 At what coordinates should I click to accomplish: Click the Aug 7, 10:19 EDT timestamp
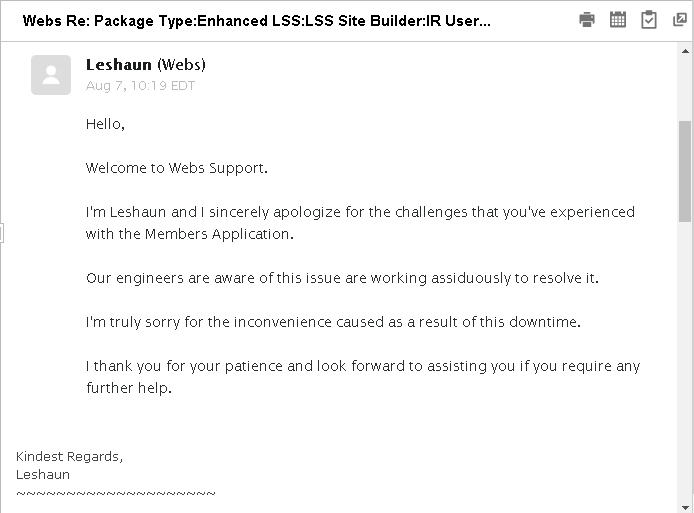pos(140,85)
